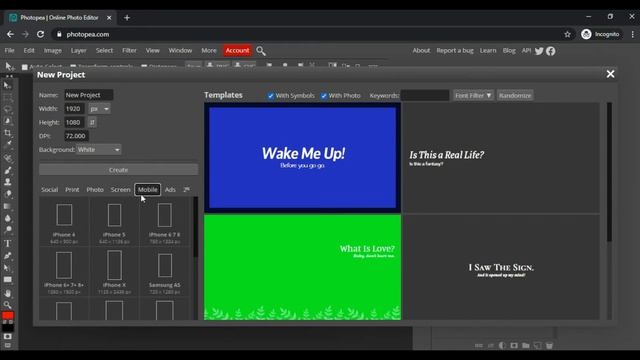
Task: Click the Name input field
Action: tap(89, 95)
